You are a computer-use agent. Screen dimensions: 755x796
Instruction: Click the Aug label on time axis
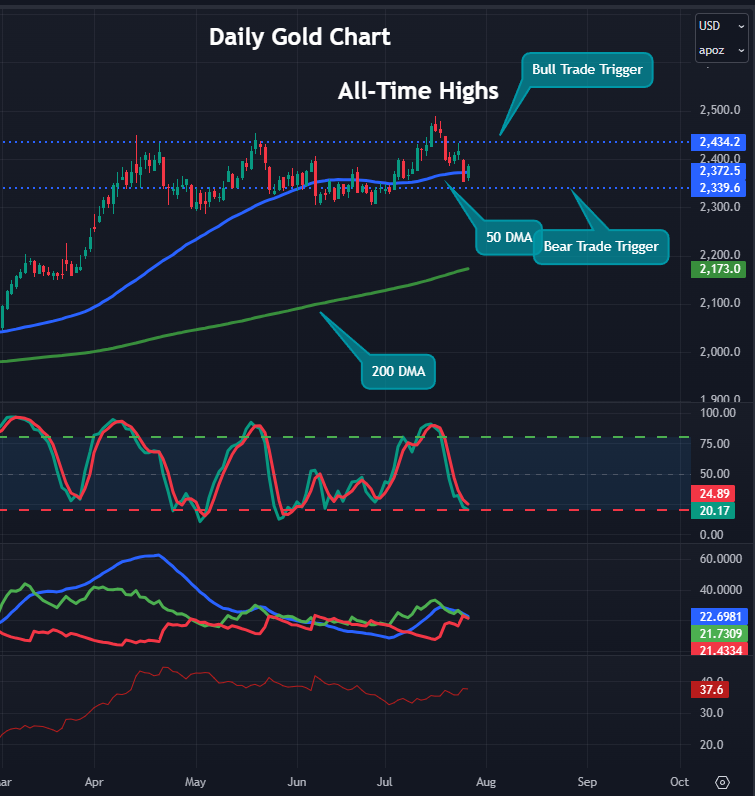(x=484, y=780)
